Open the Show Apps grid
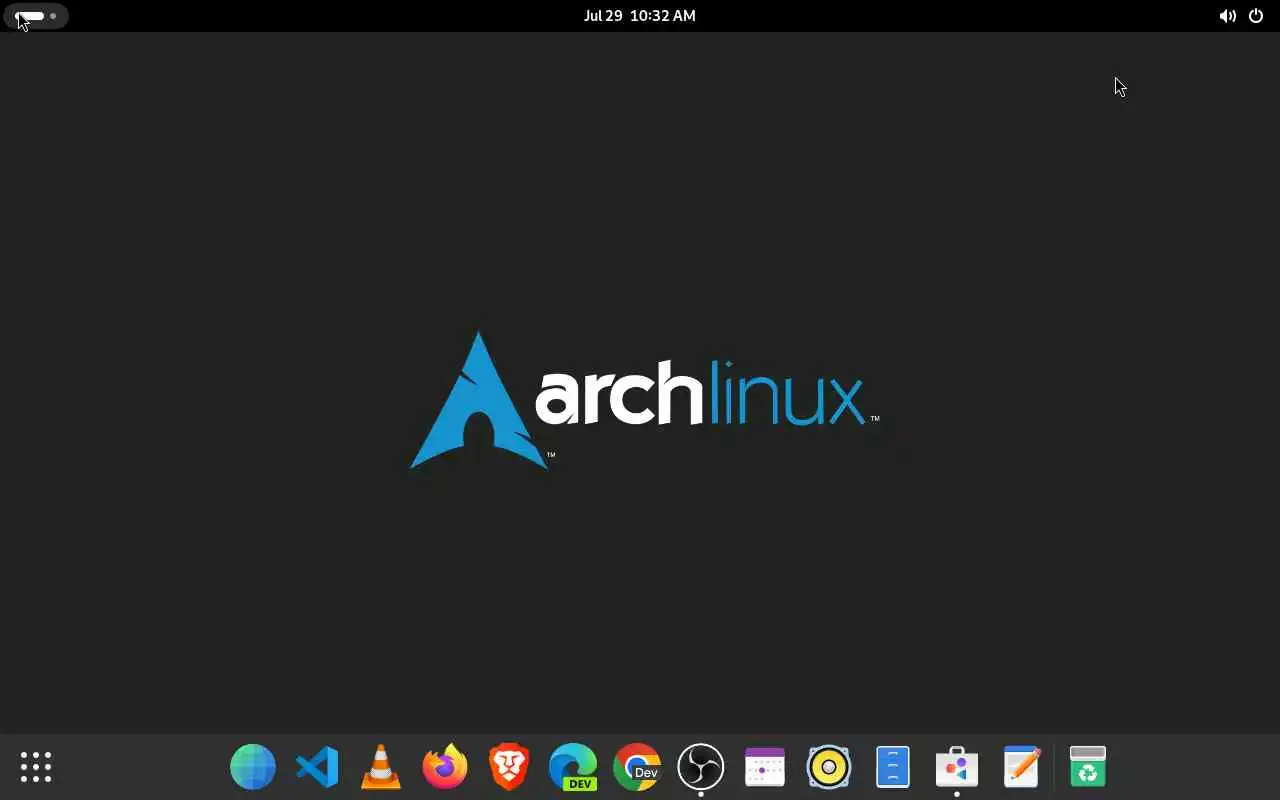This screenshot has height=800, width=1280. tap(36, 767)
